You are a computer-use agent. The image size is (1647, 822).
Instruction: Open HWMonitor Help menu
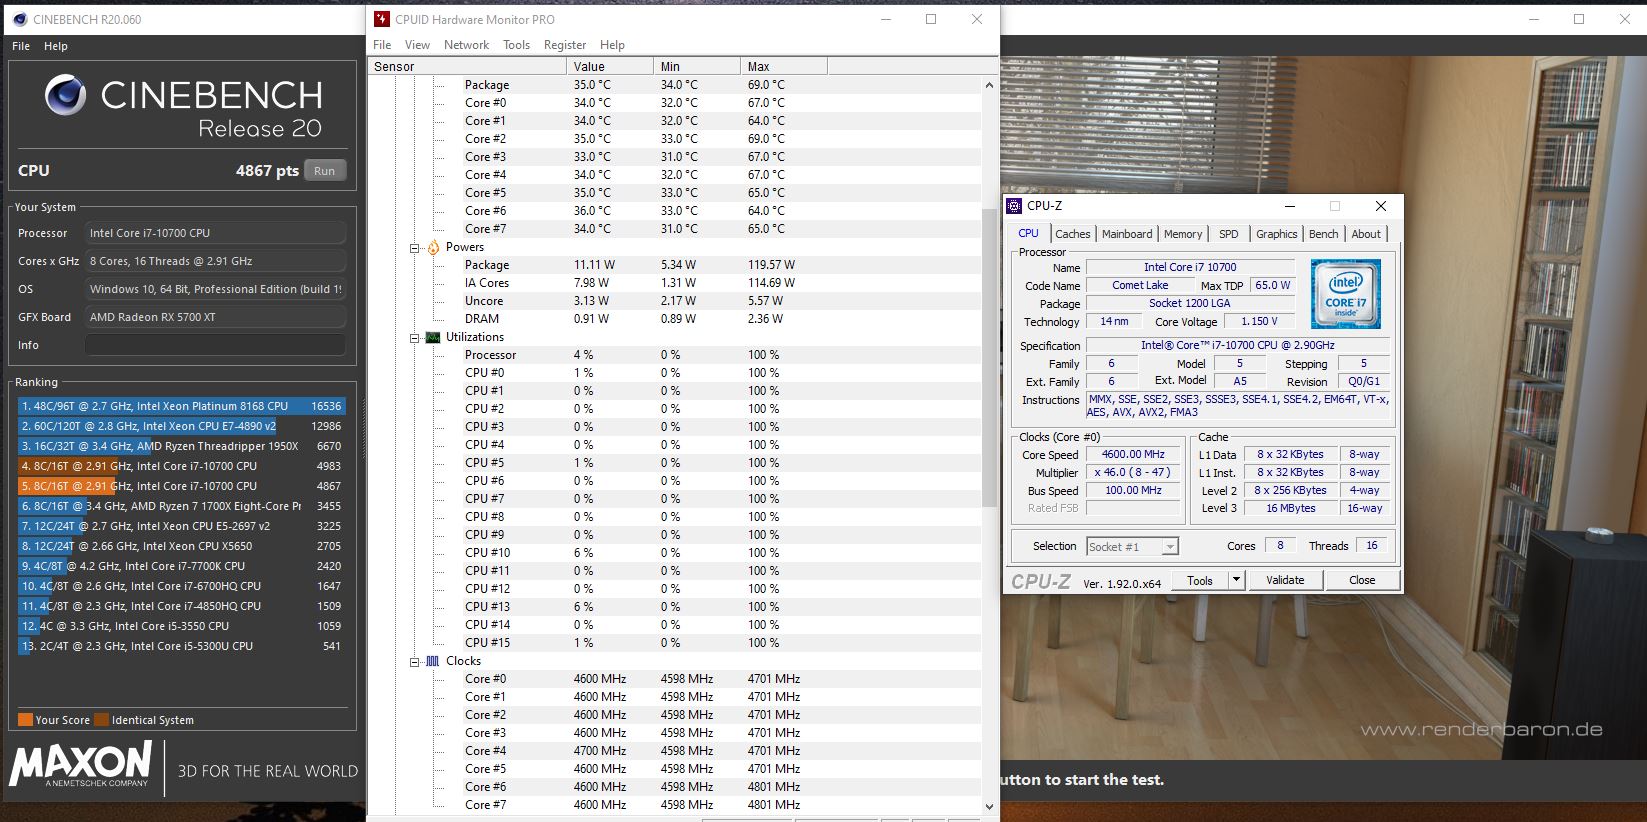pos(612,45)
